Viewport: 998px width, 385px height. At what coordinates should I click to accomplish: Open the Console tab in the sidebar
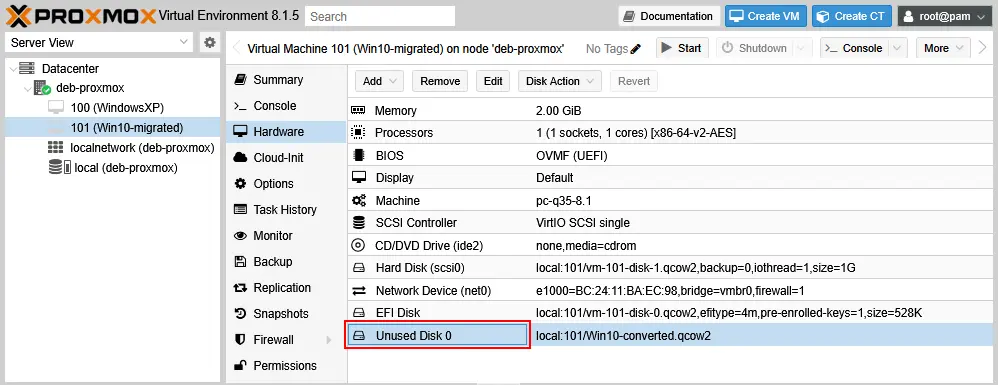click(286, 106)
